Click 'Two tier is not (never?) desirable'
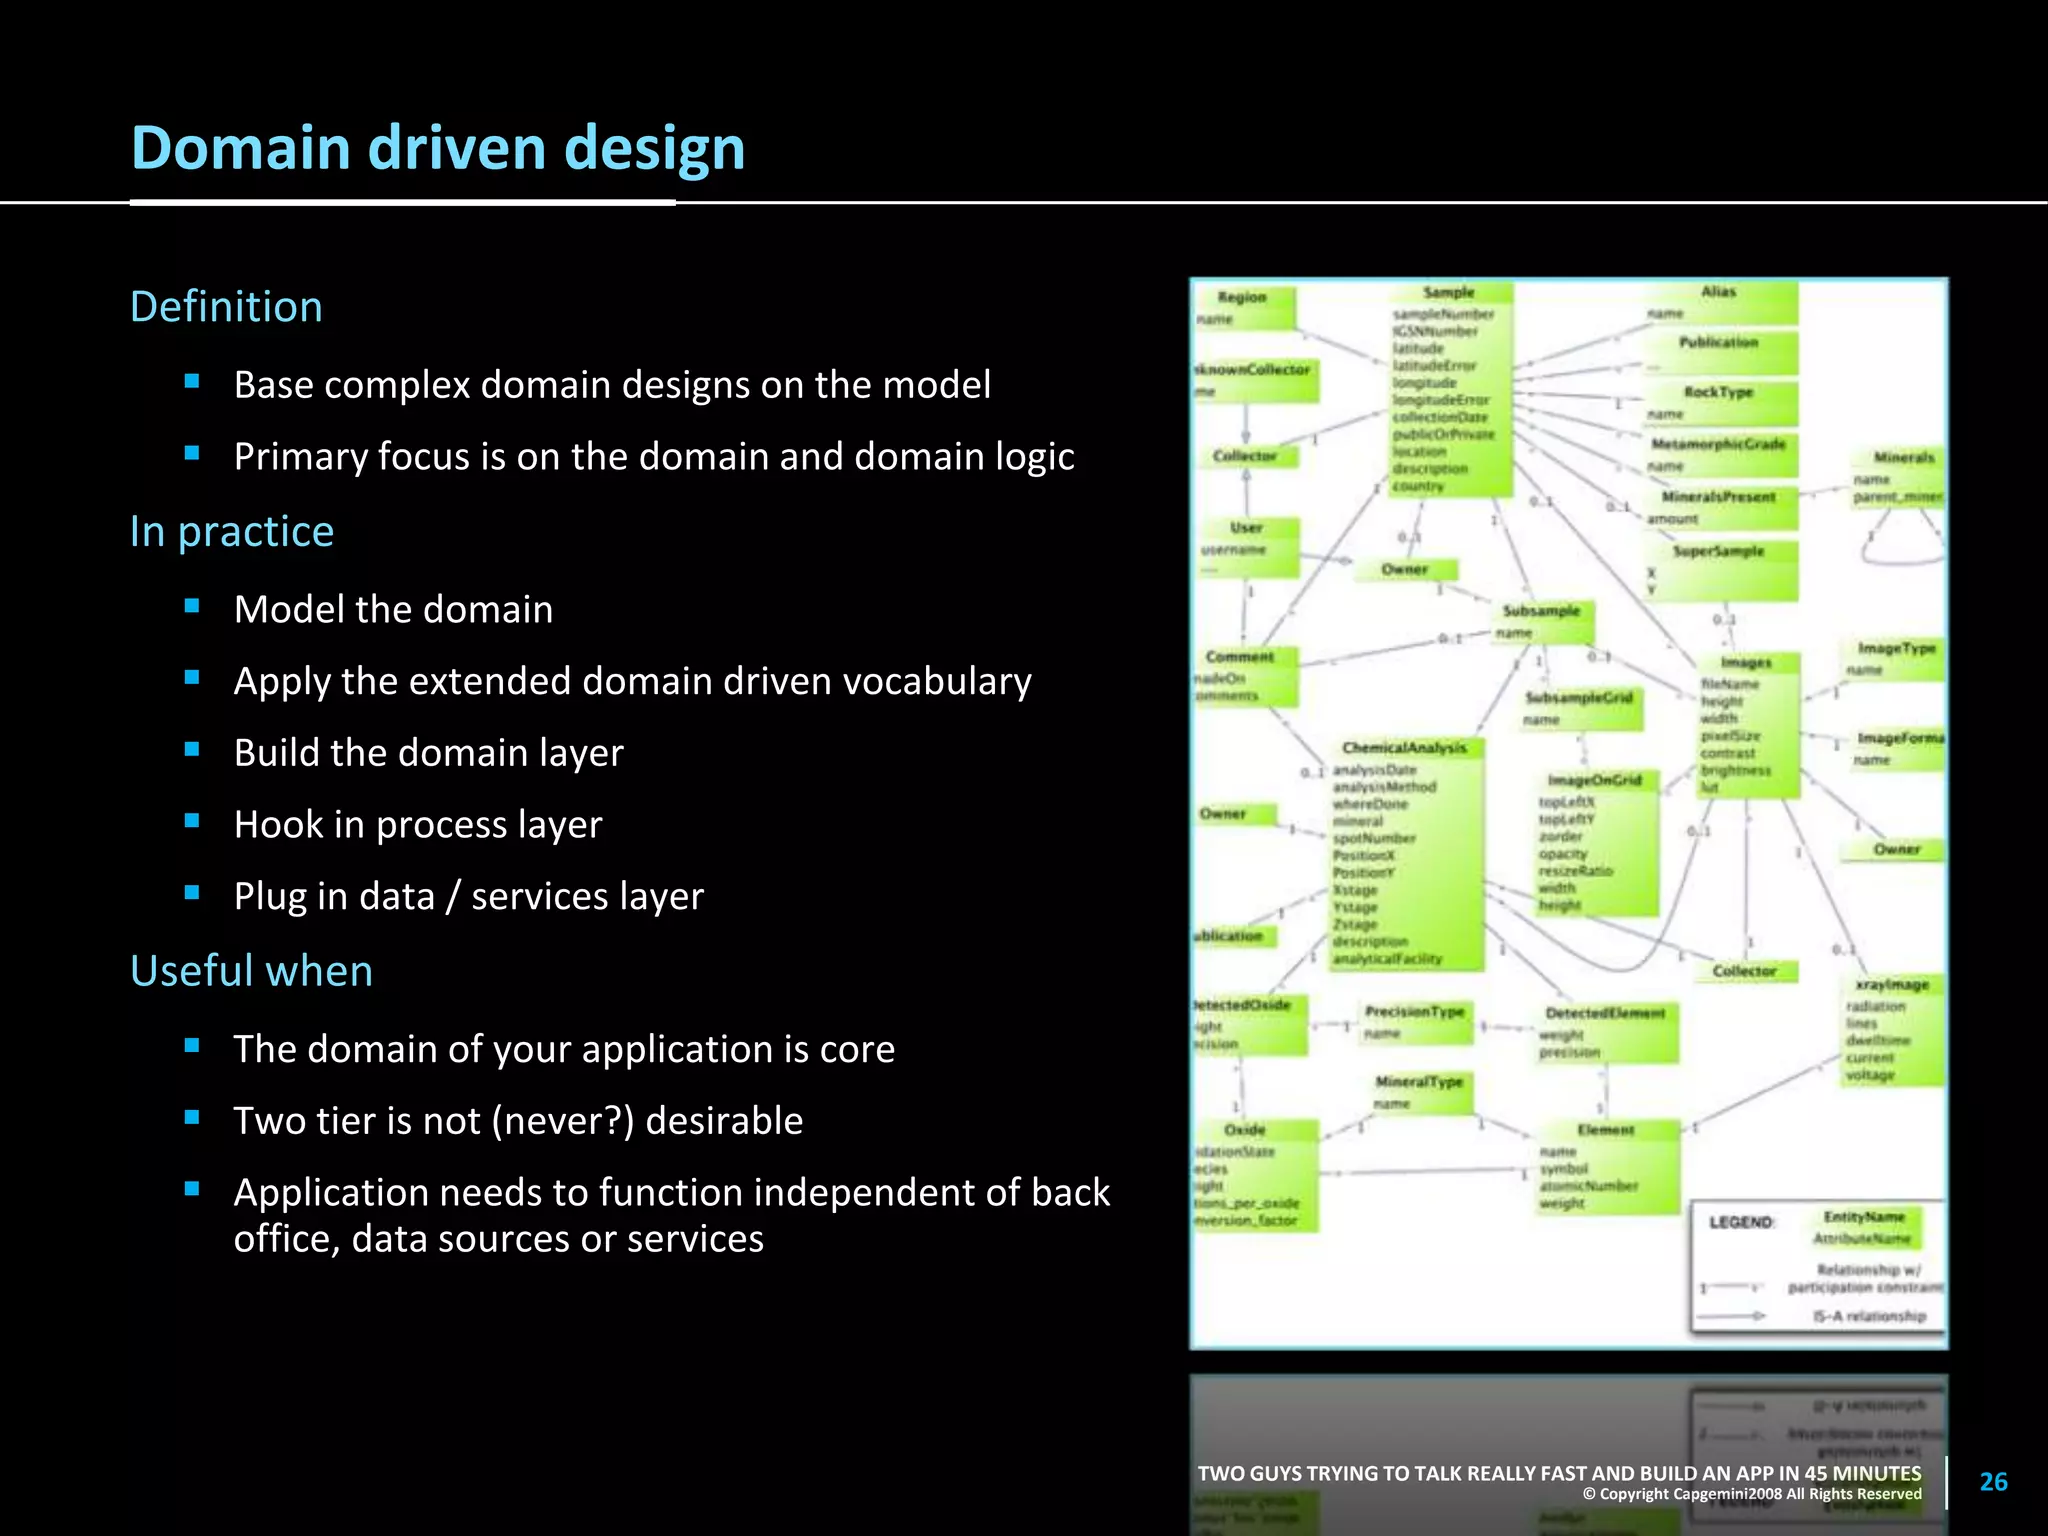2048x1536 pixels. tap(518, 1121)
